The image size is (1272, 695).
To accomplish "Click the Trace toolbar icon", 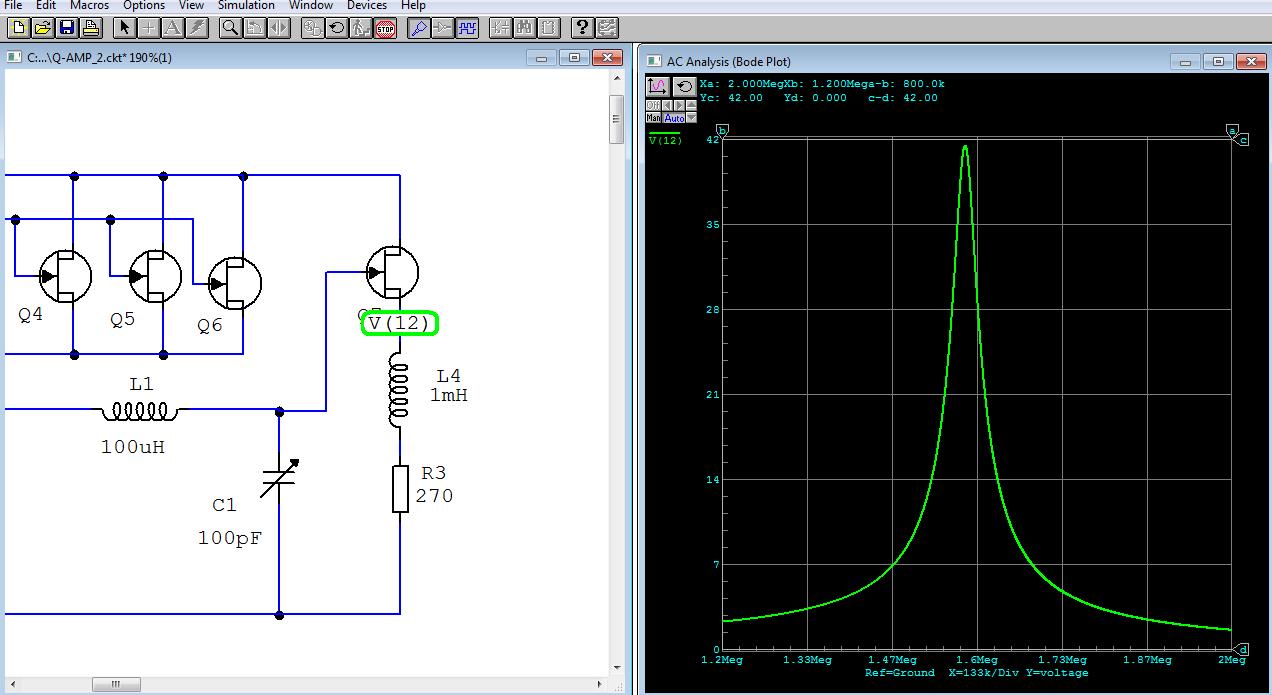I will coord(443,28).
